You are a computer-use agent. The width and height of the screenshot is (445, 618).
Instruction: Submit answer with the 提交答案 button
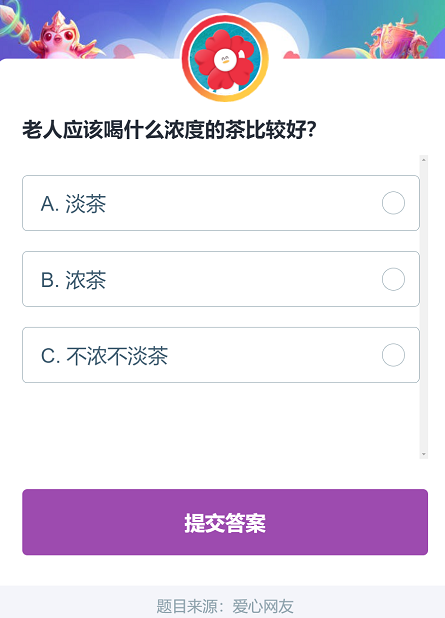tap(225, 522)
